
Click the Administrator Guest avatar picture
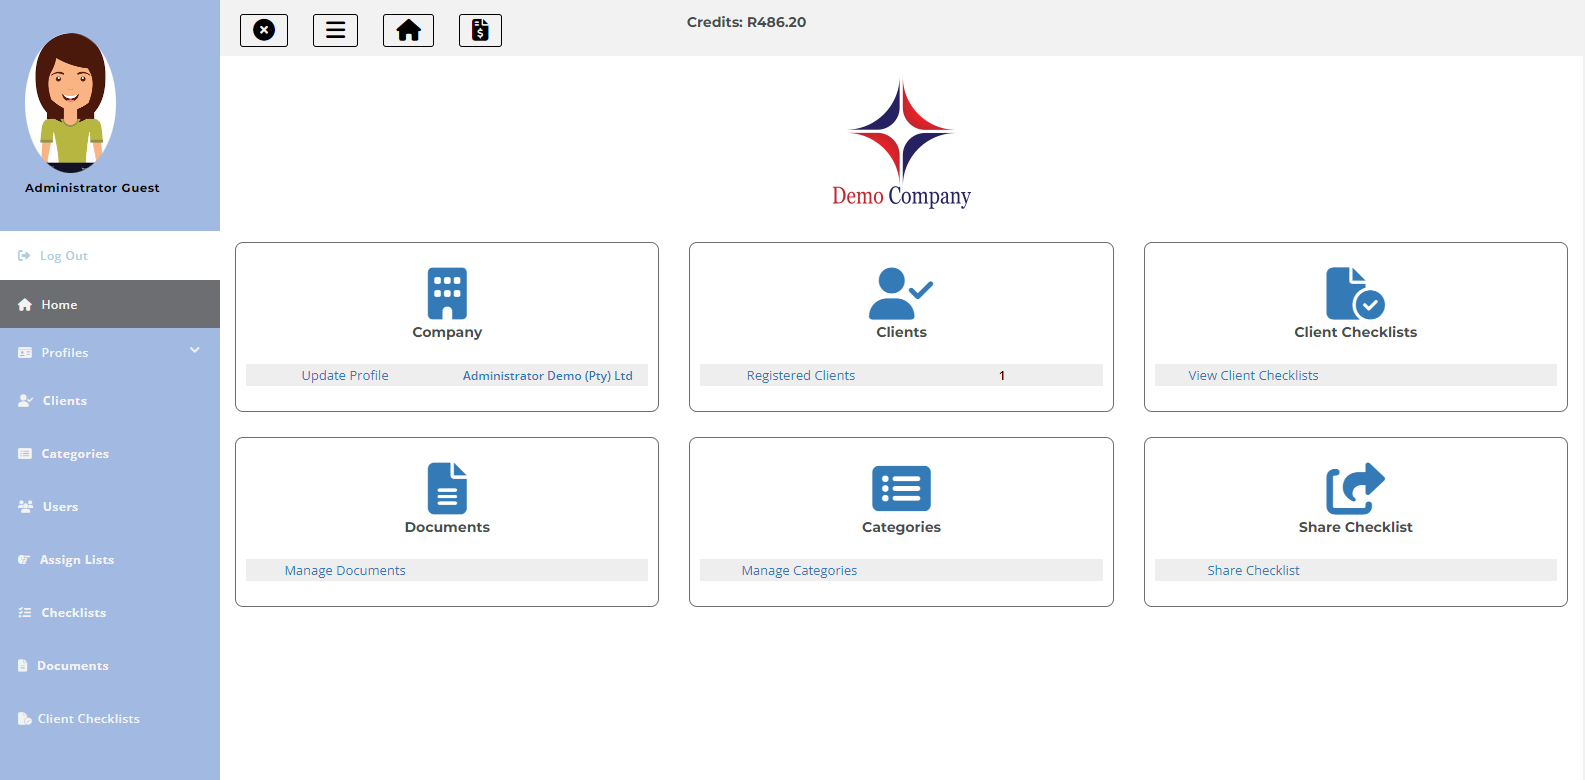point(70,102)
